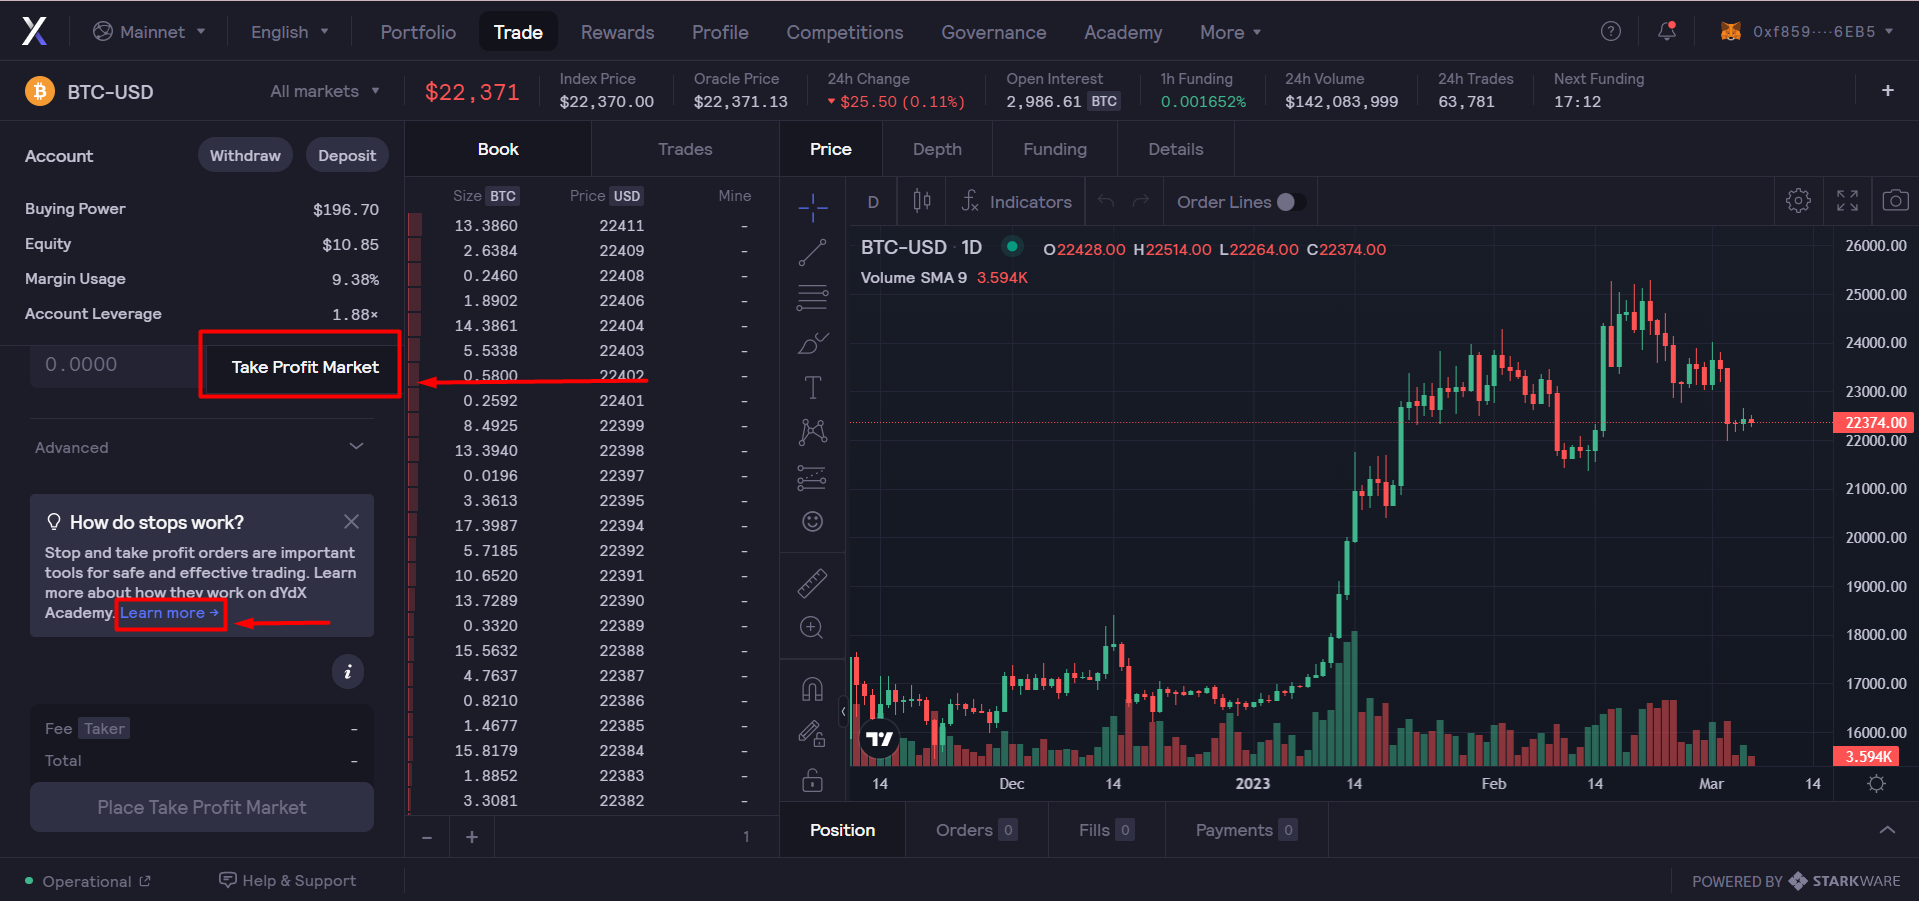
Task: Open the Operational status link
Action: [88, 881]
